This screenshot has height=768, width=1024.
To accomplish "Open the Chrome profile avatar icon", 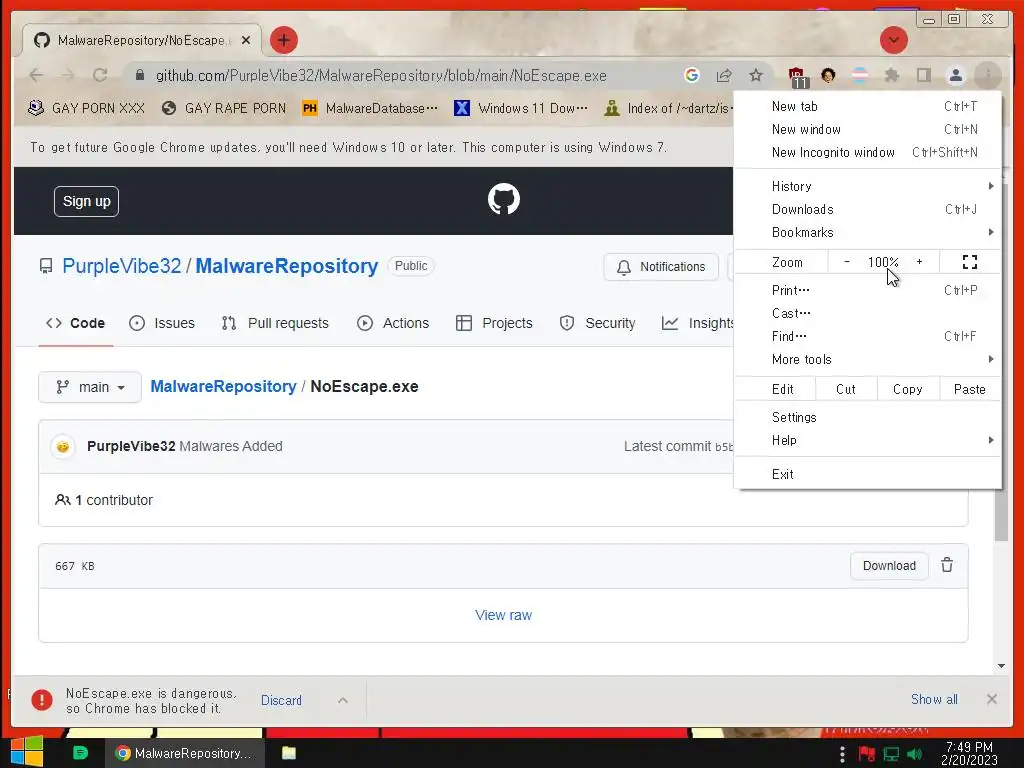I will tap(955, 75).
